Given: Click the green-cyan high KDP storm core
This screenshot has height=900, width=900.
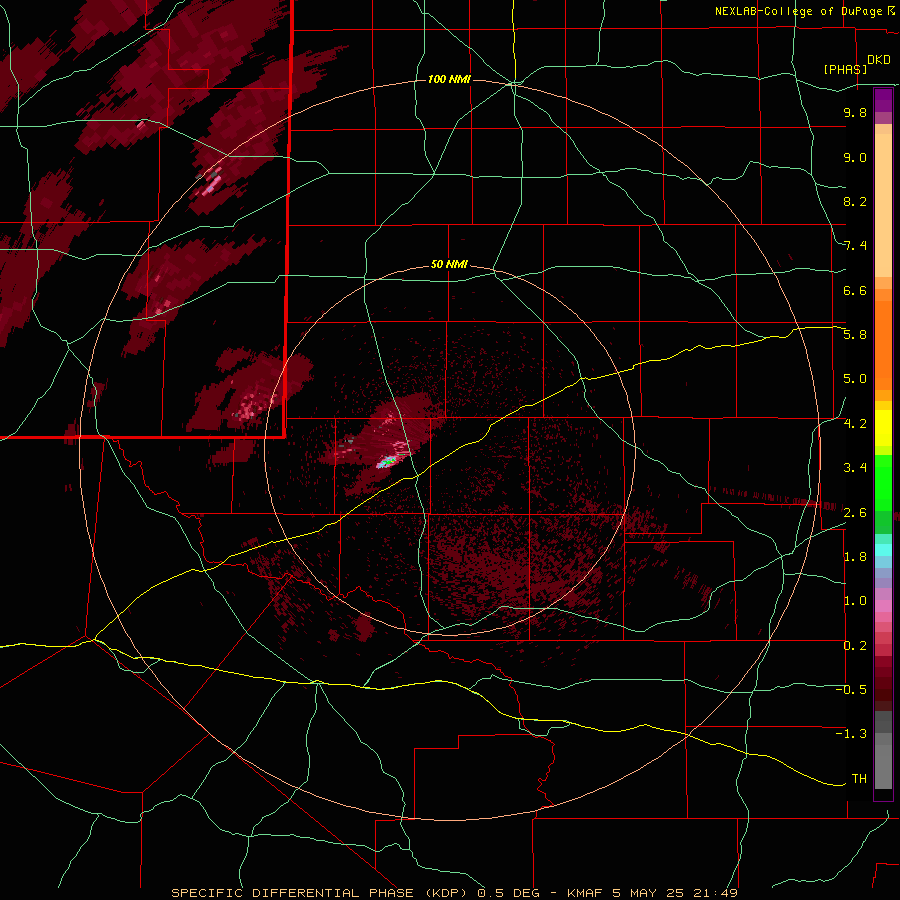Looking at the screenshot, I should [x=388, y=461].
